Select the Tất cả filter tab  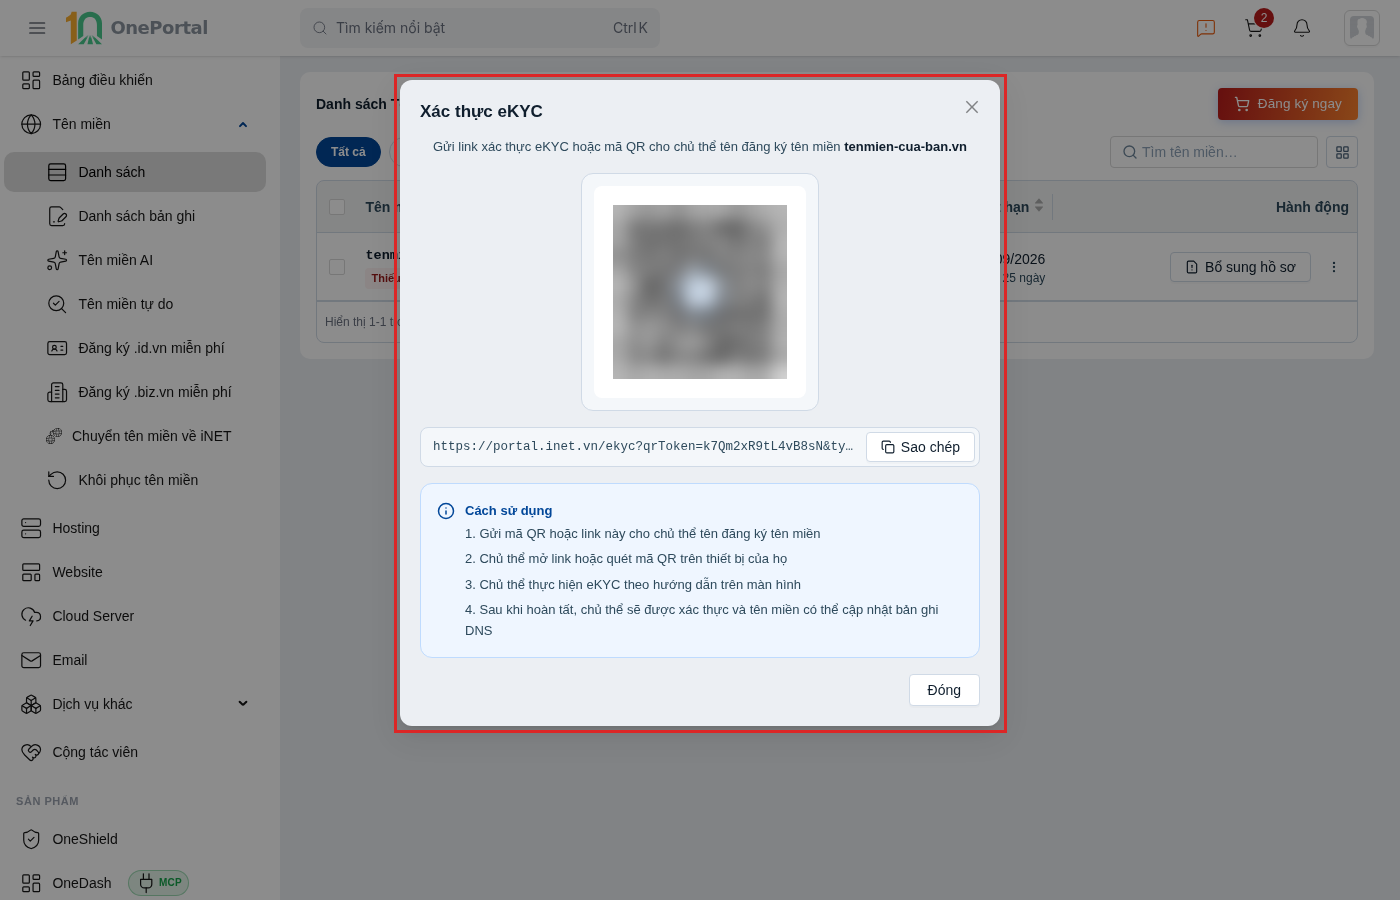pos(348,152)
